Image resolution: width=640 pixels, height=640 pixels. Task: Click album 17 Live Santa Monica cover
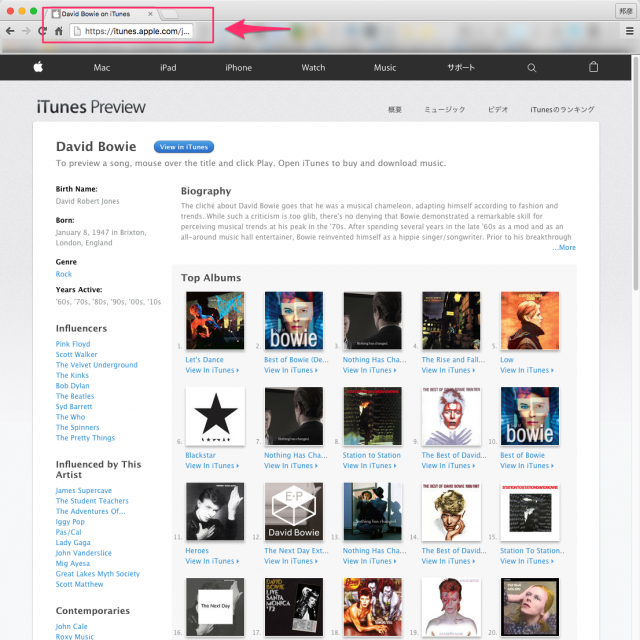pos(294,607)
